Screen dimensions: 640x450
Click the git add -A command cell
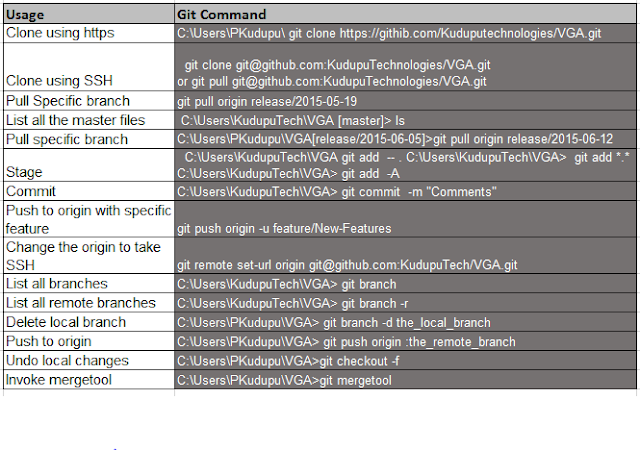point(405,165)
